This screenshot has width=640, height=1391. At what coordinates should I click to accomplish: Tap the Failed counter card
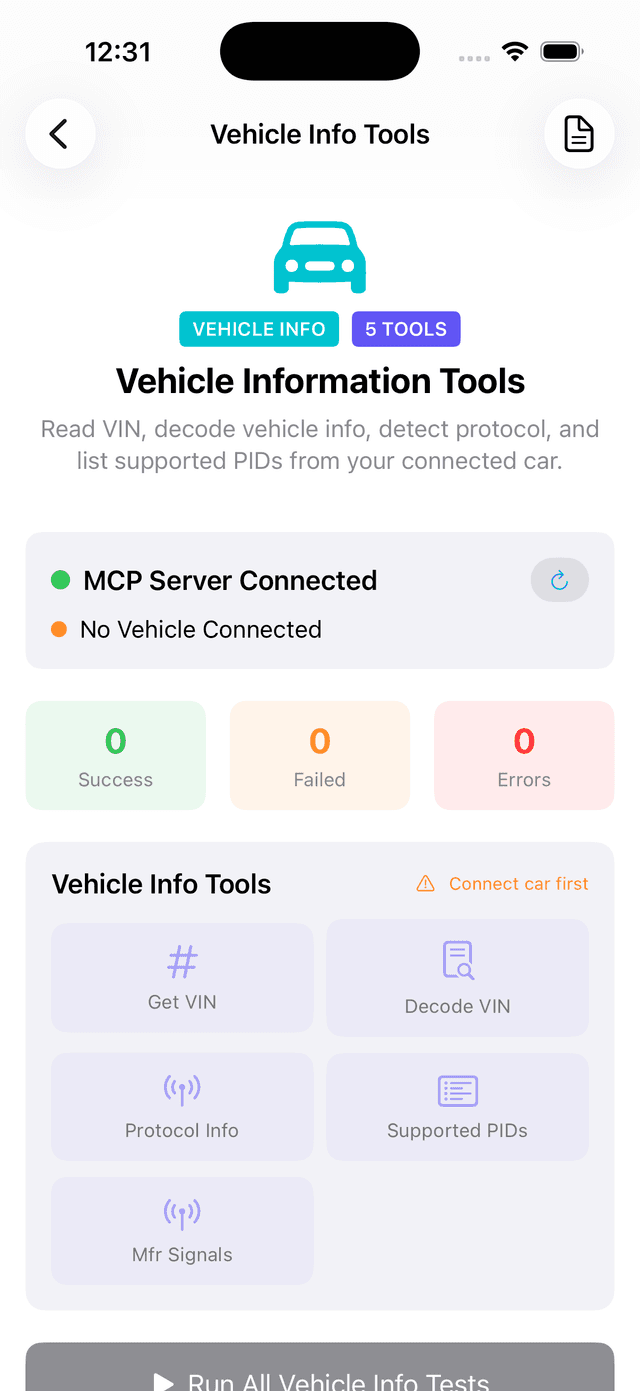coord(320,755)
